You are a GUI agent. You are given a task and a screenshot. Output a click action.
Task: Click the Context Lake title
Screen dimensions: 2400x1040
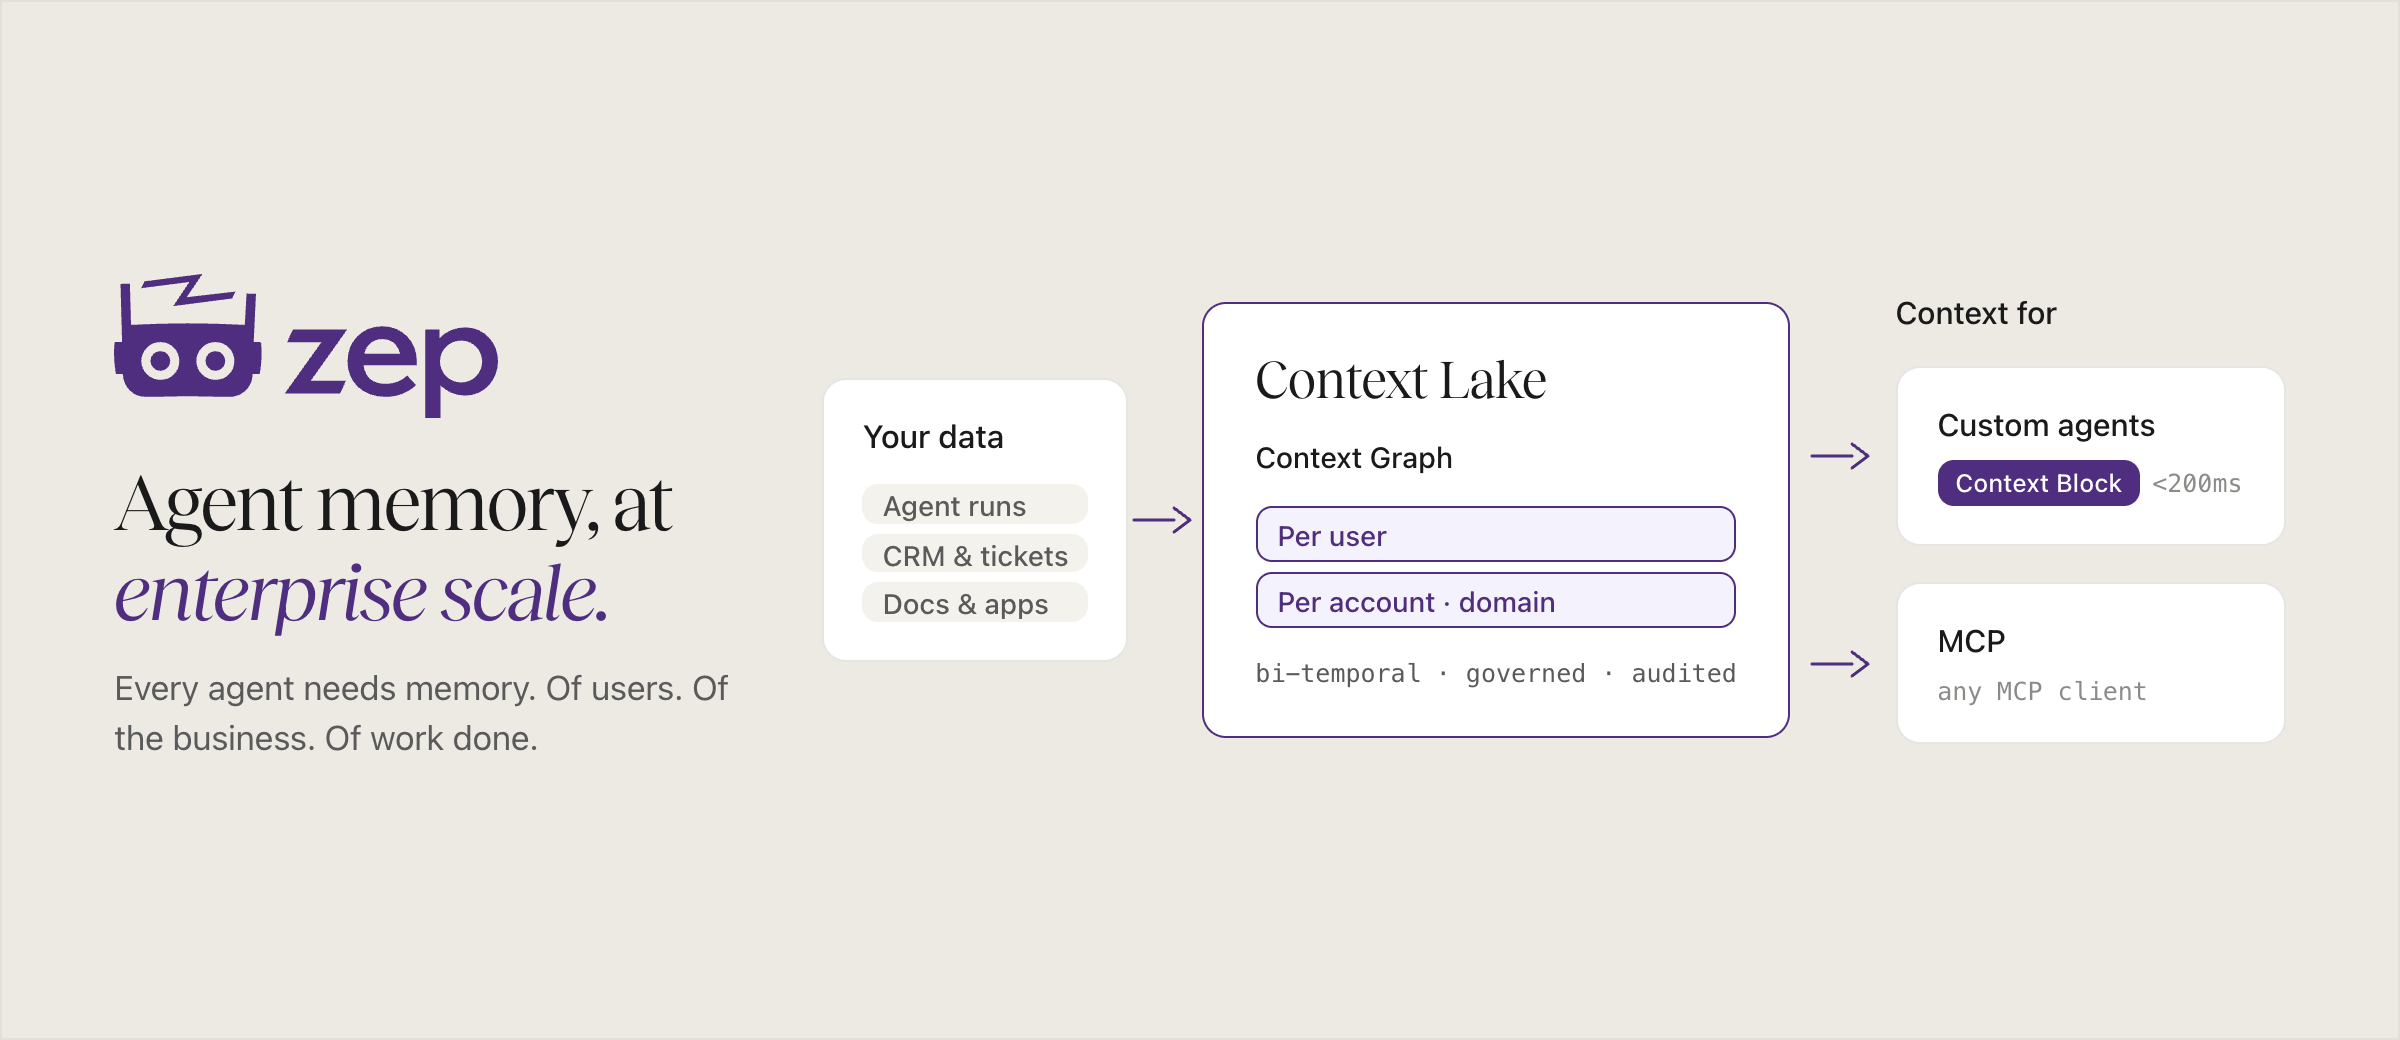coord(1400,380)
